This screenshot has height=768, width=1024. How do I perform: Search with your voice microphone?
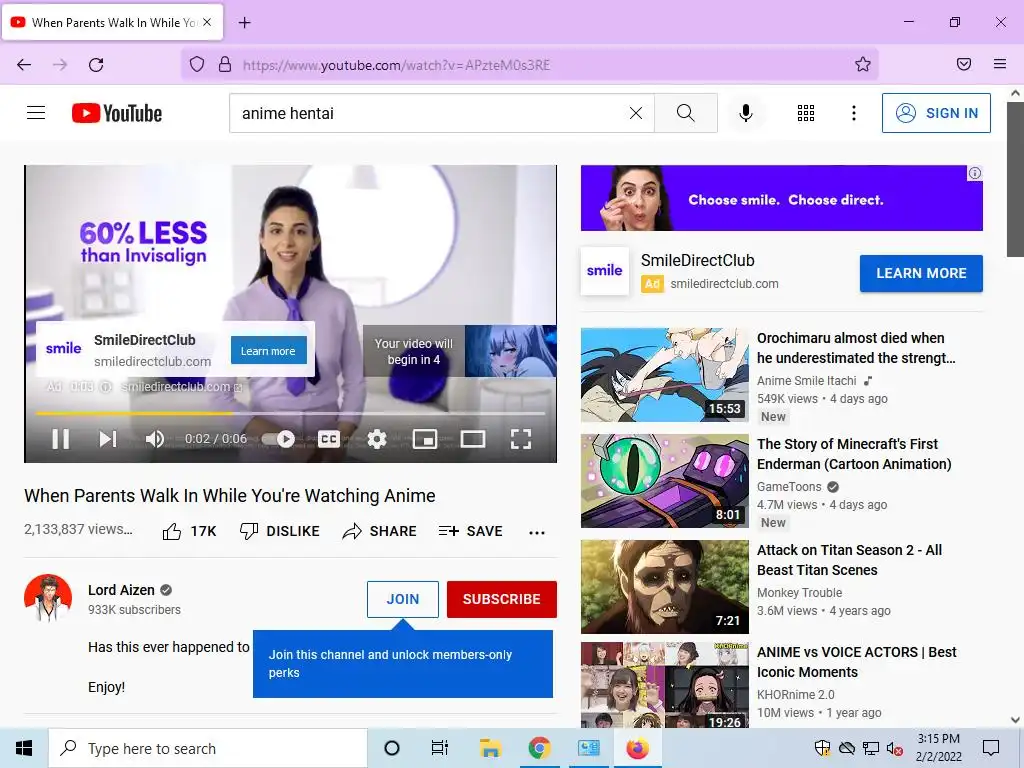[745, 113]
